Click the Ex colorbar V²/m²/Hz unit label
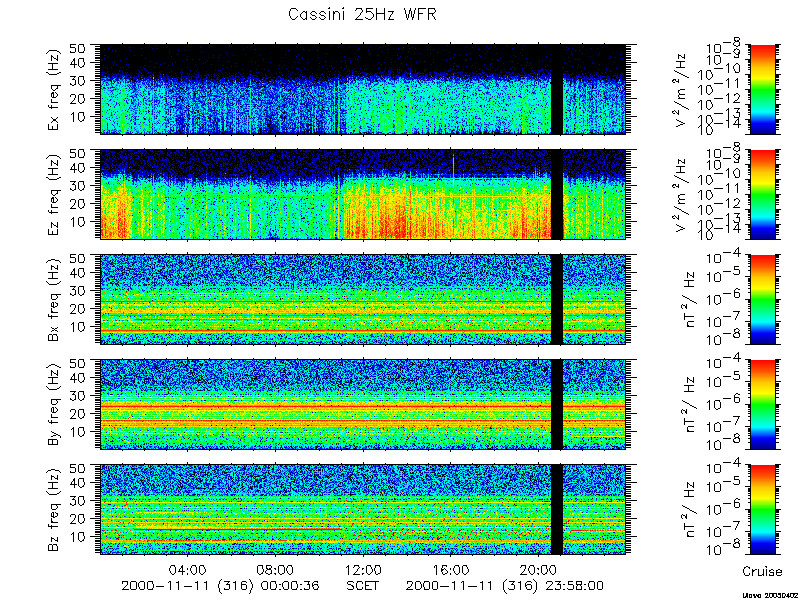Viewport: 800px width, 600px height. tap(682, 89)
